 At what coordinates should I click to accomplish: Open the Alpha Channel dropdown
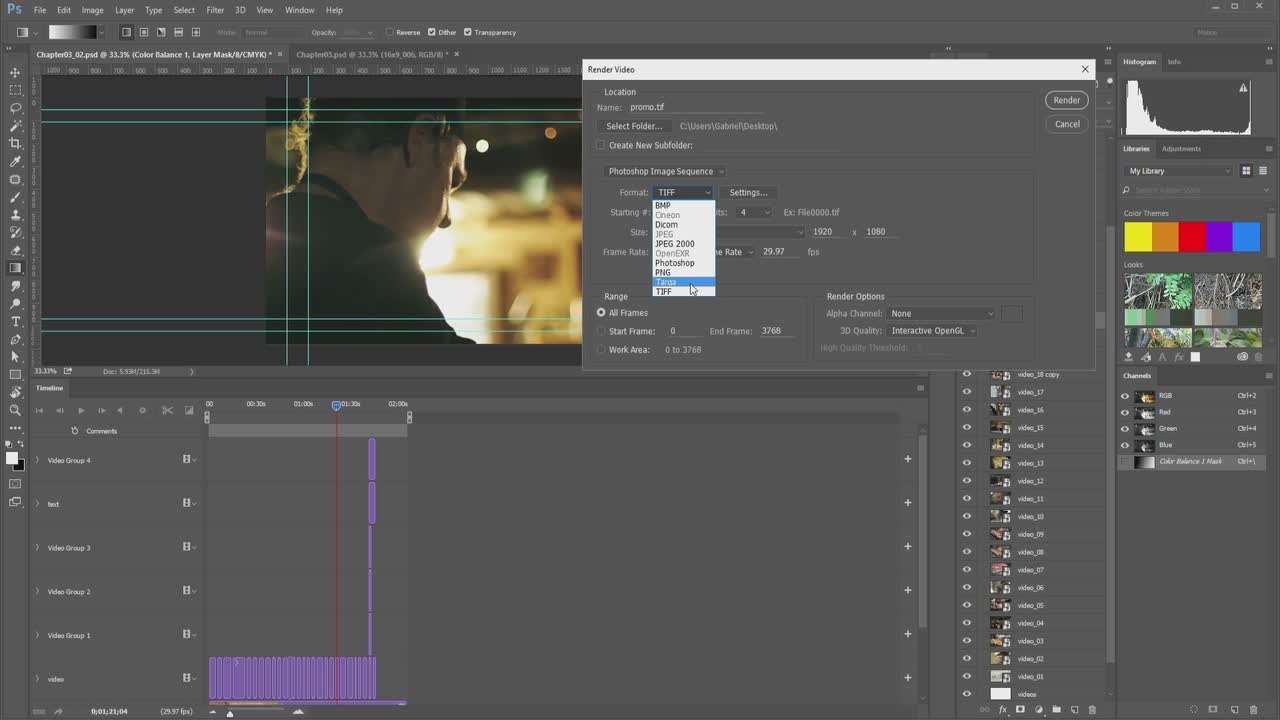click(941, 313)
